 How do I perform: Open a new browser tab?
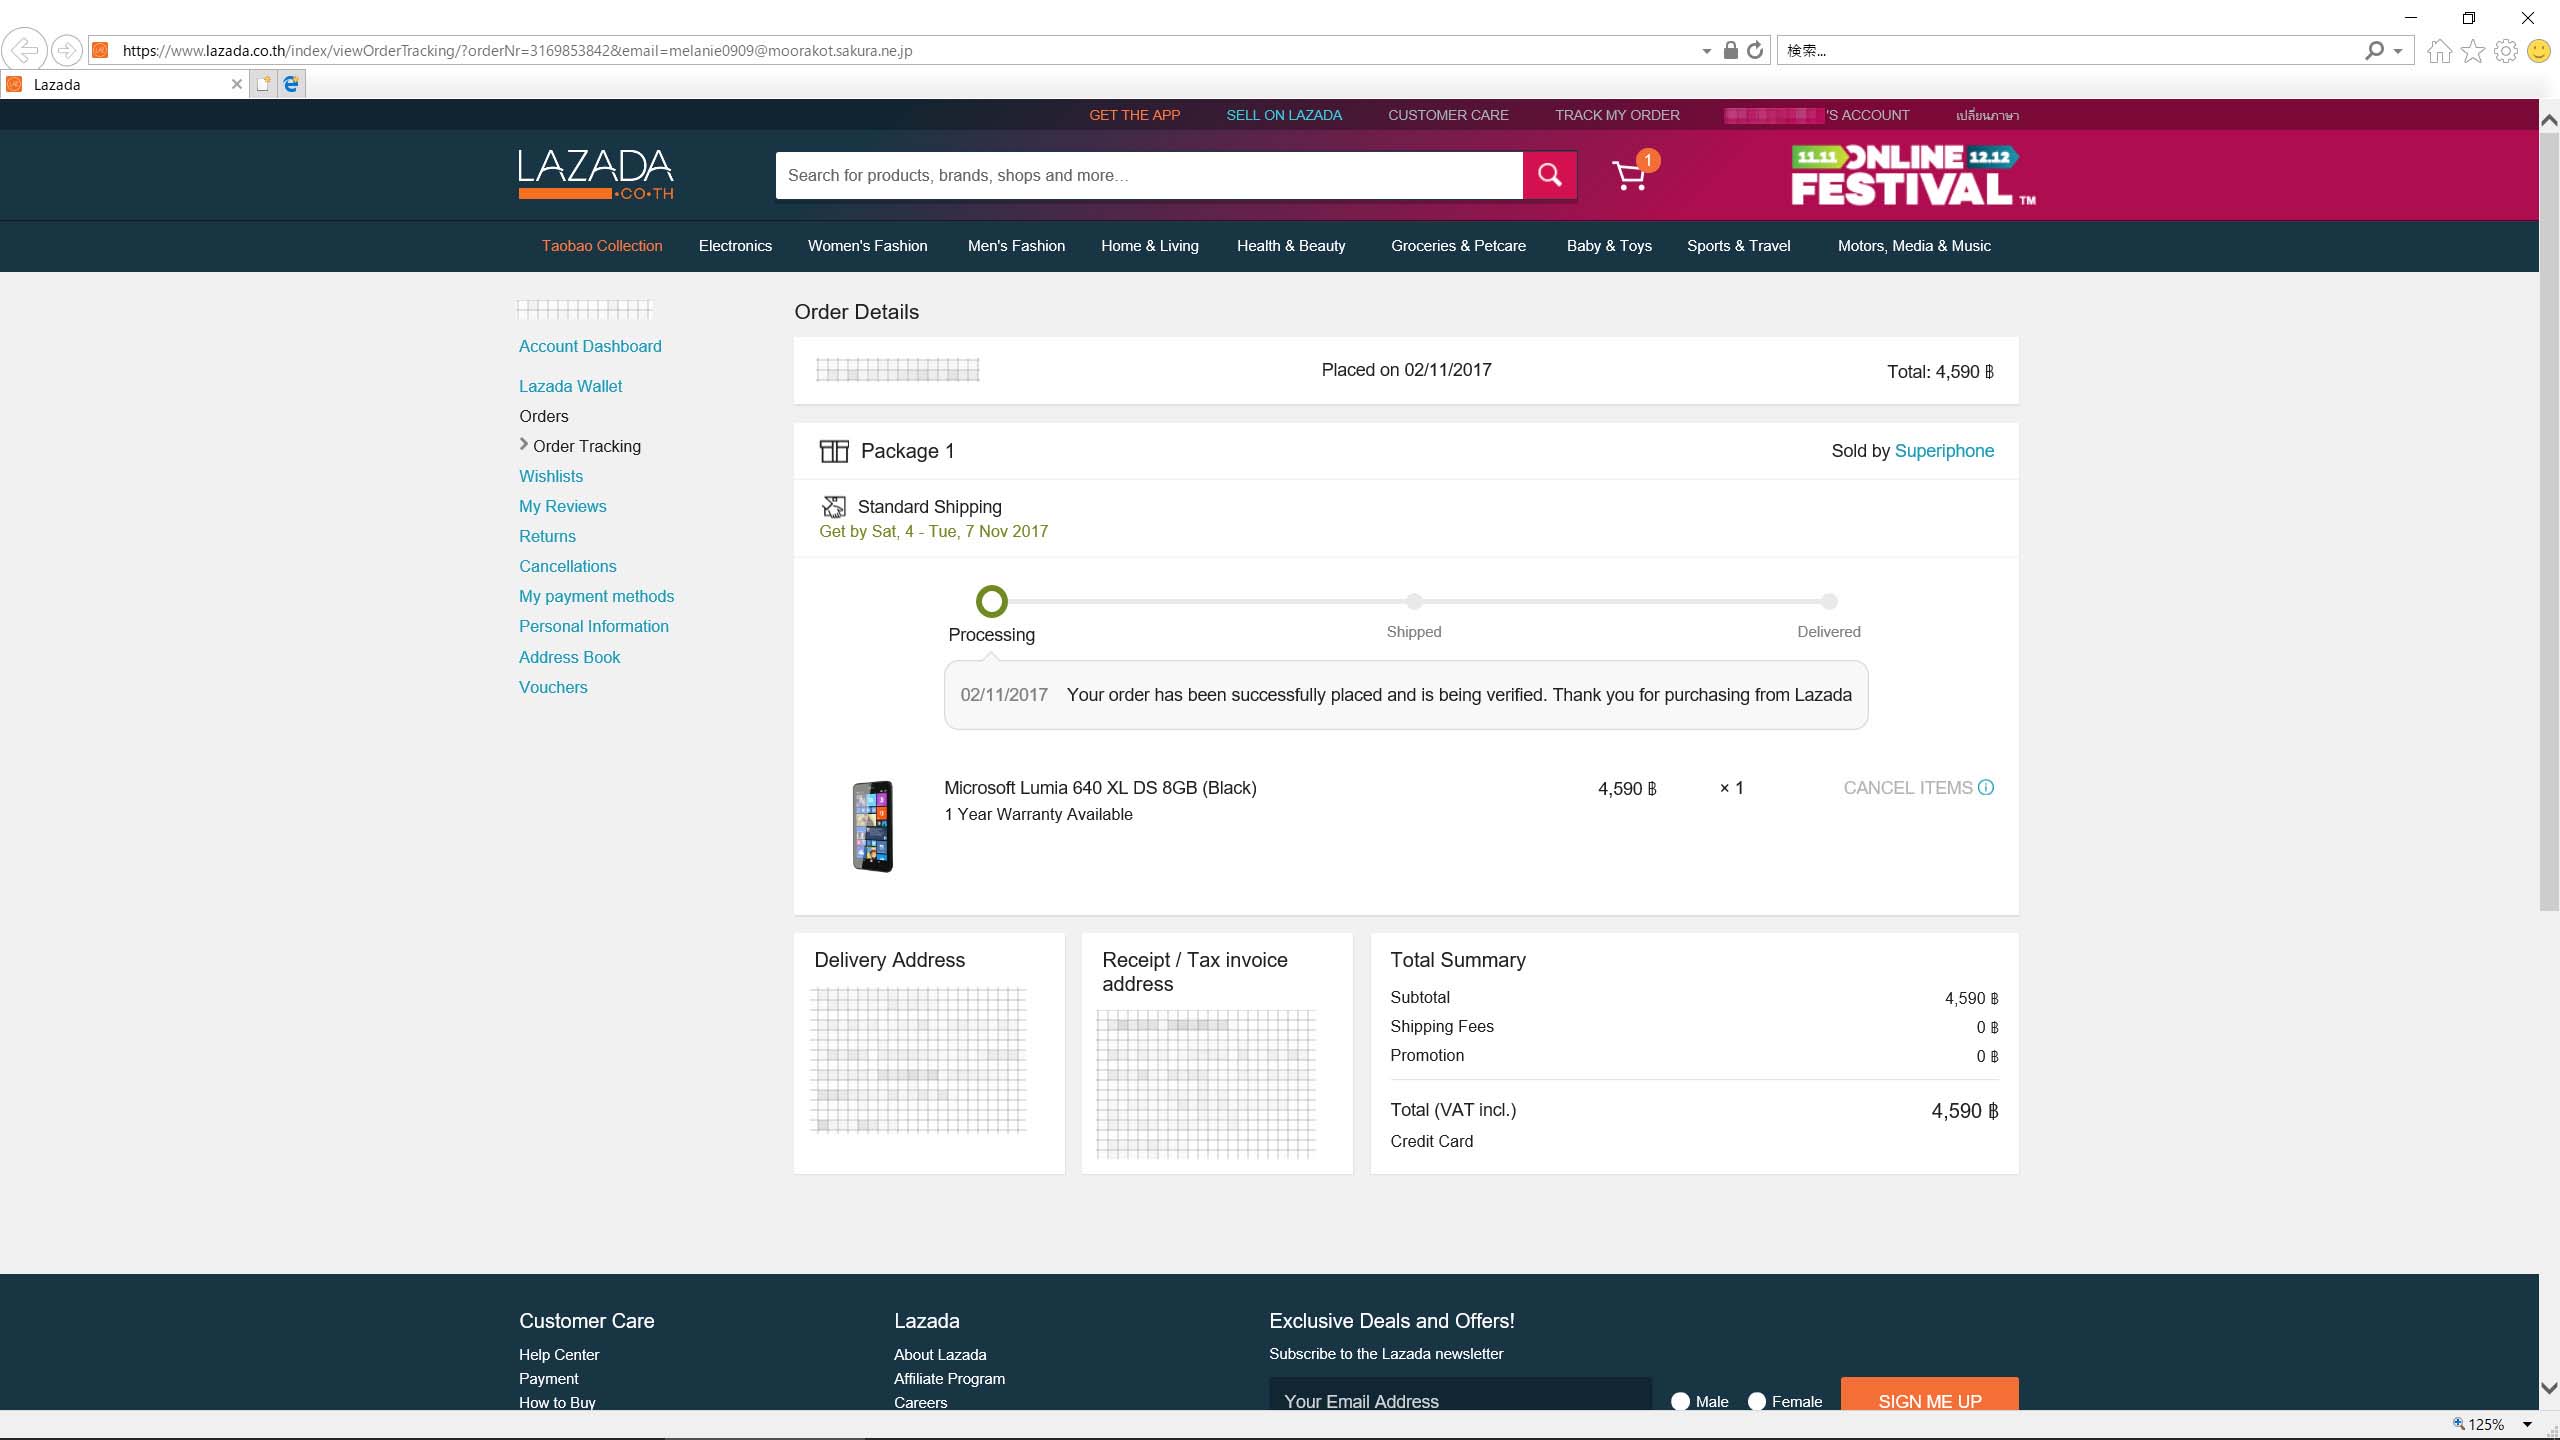(263, 84)
